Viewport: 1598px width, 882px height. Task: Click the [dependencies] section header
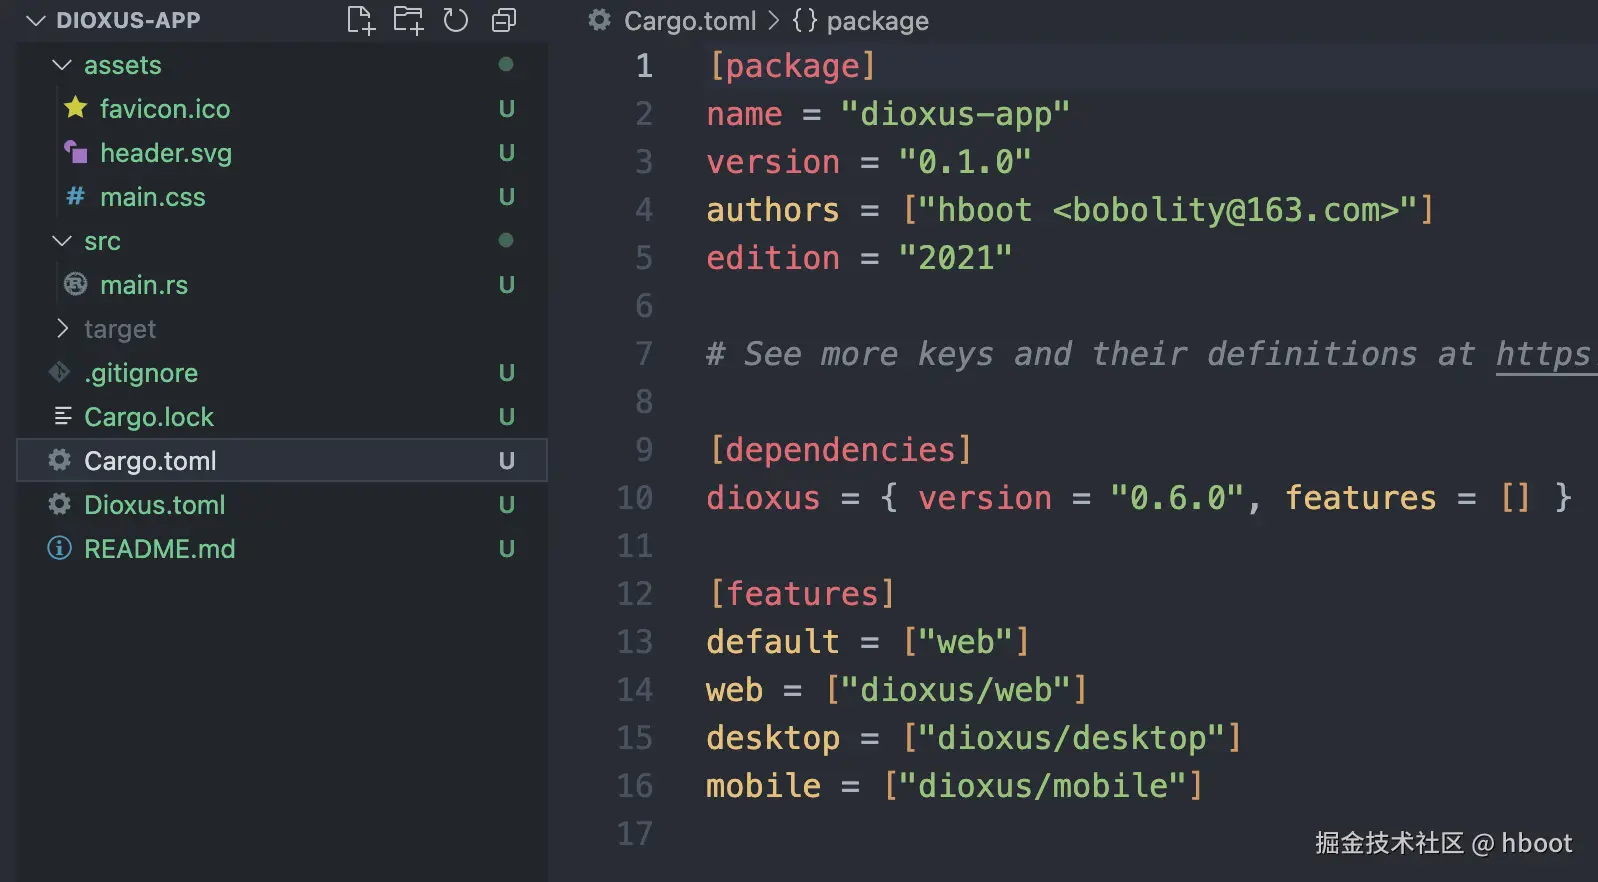point(840,450)
